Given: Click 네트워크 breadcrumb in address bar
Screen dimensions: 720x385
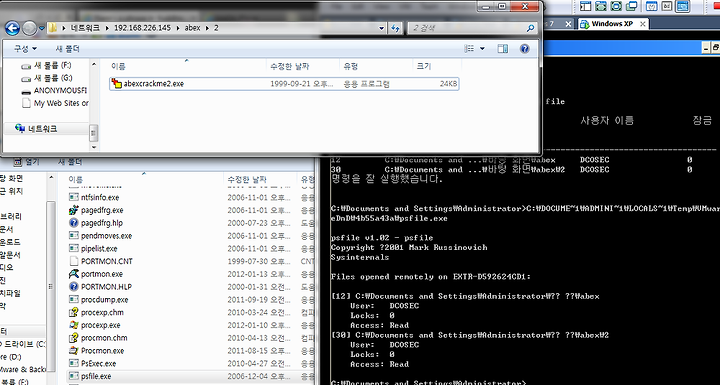Looking at the screenshot, I should (x=85, y=28).
